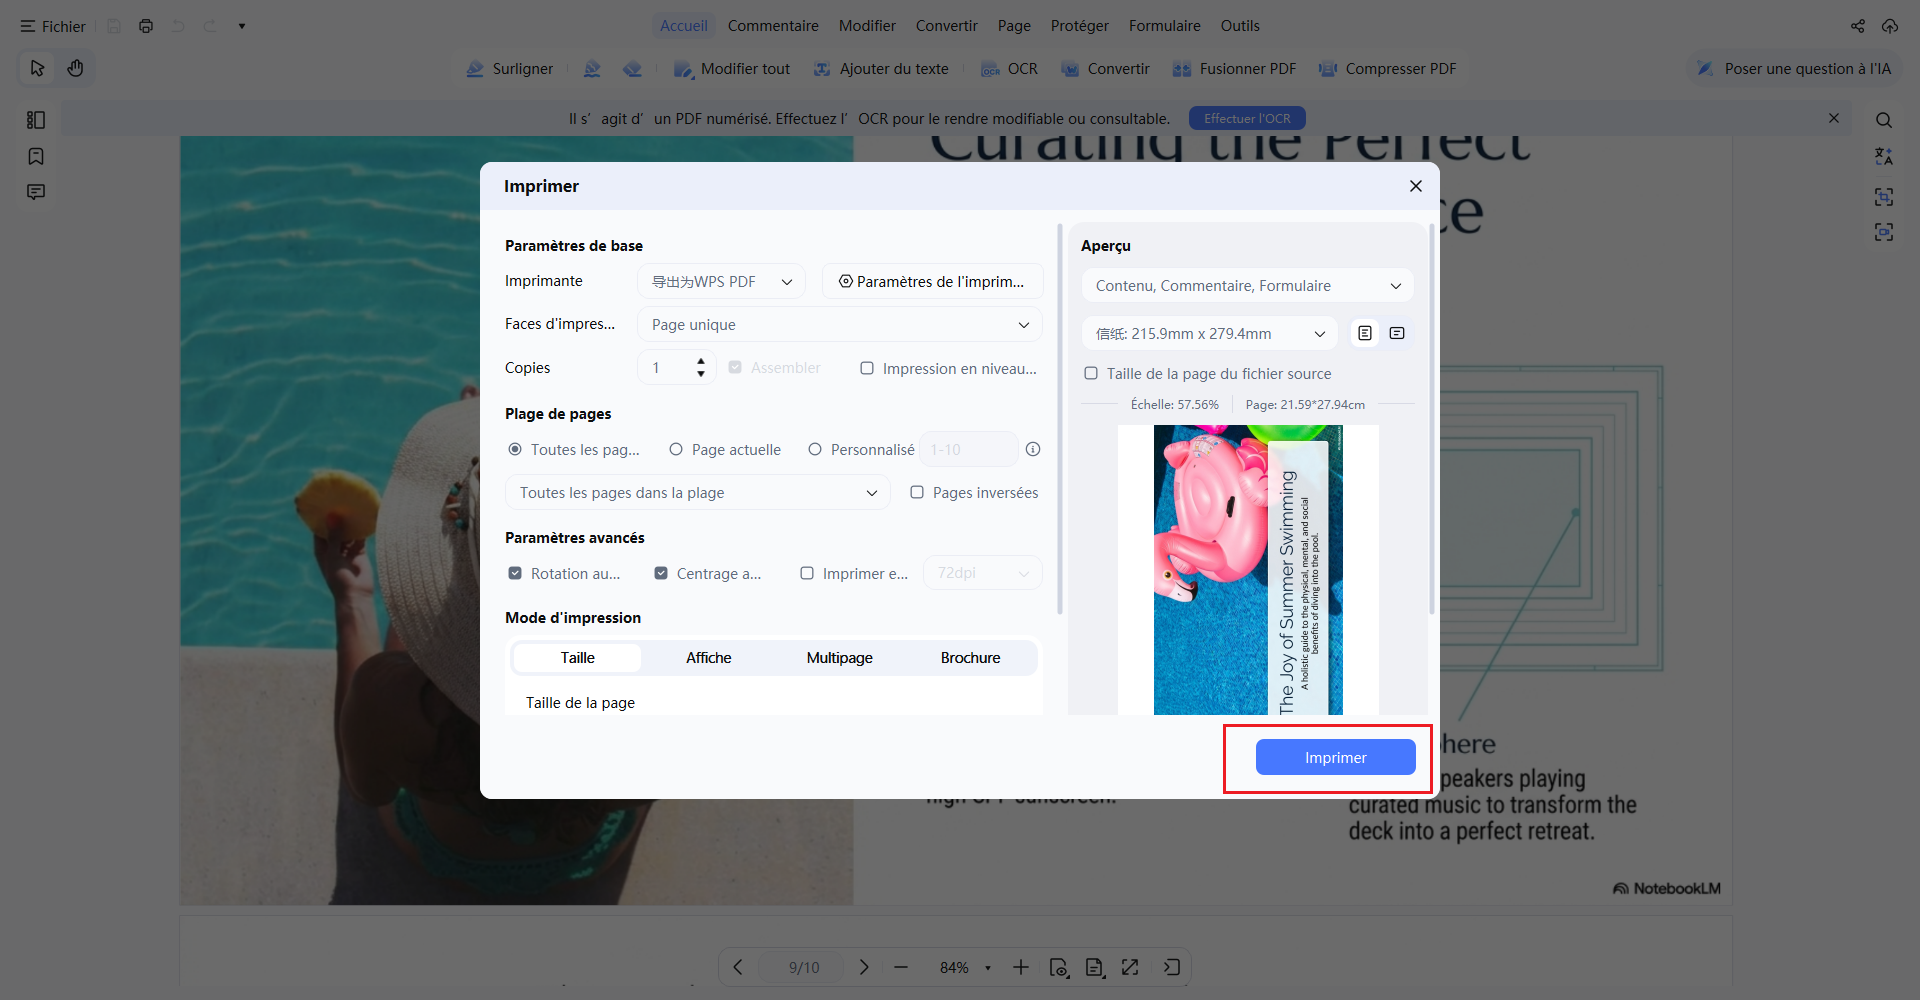Click the print icon in the top toolbar
1920x1000 pixels.
pyautogui.click(x=146, y=26)
